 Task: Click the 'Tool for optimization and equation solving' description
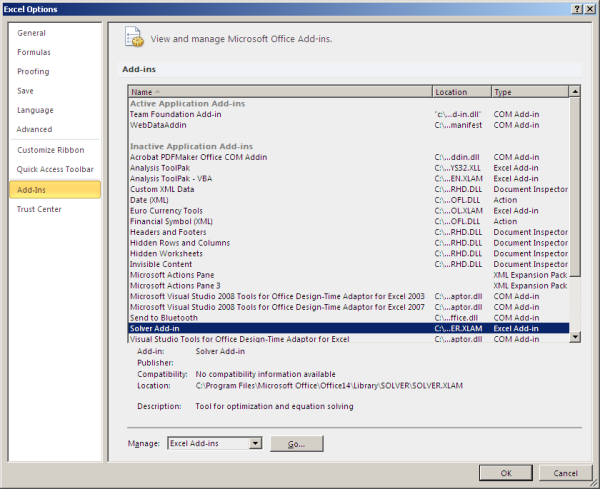point(274,406)
